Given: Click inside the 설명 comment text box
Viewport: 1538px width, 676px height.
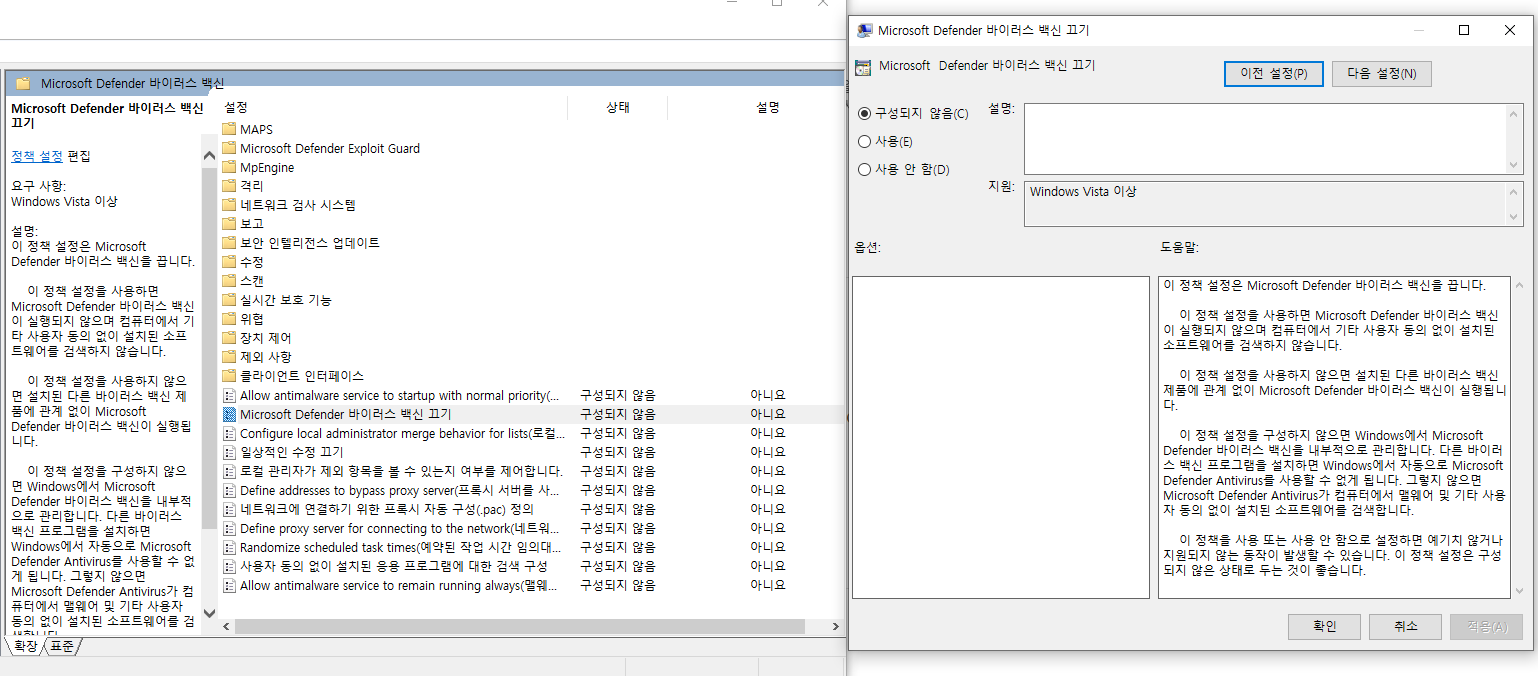Looking at the screenshot, I should coord(1265,139).
